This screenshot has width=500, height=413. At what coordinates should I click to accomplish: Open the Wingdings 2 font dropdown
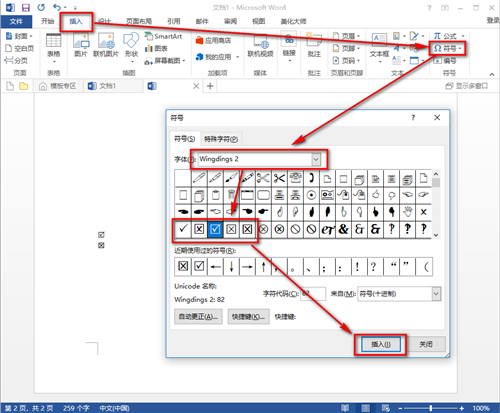pyautogui.click(x=316, y=159)
